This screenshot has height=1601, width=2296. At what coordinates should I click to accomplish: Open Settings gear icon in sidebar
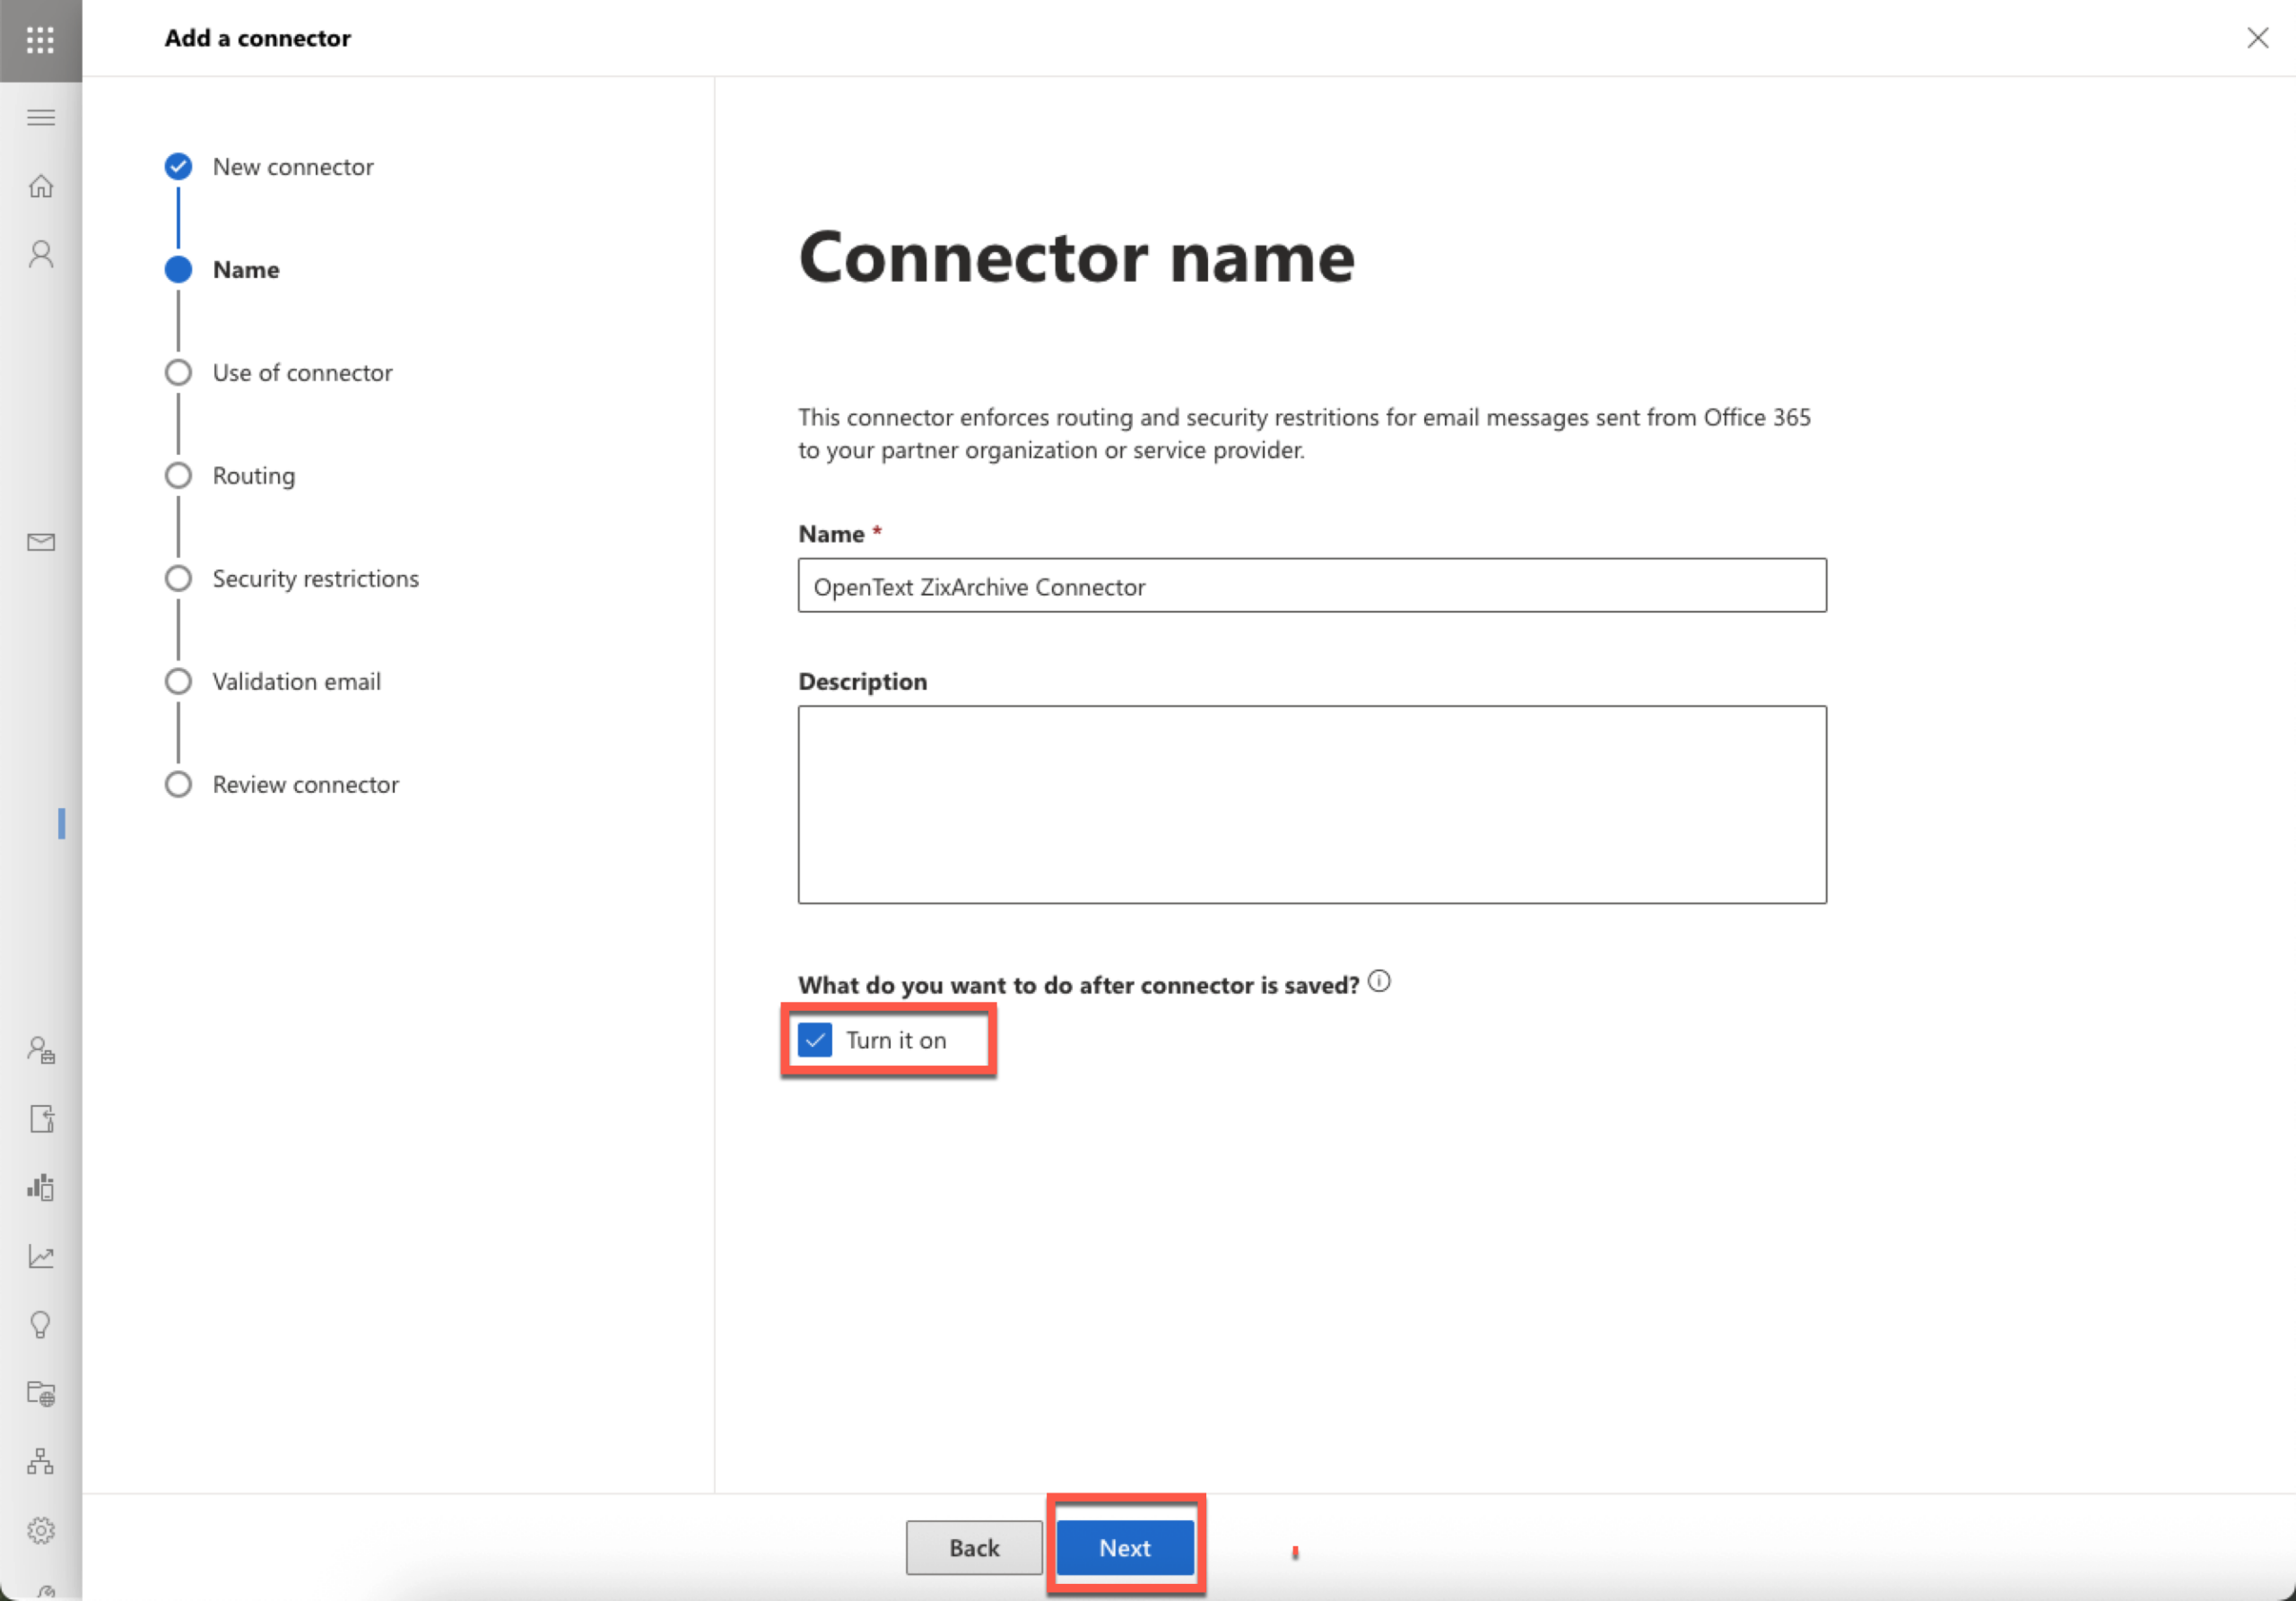pos(41,1530)
